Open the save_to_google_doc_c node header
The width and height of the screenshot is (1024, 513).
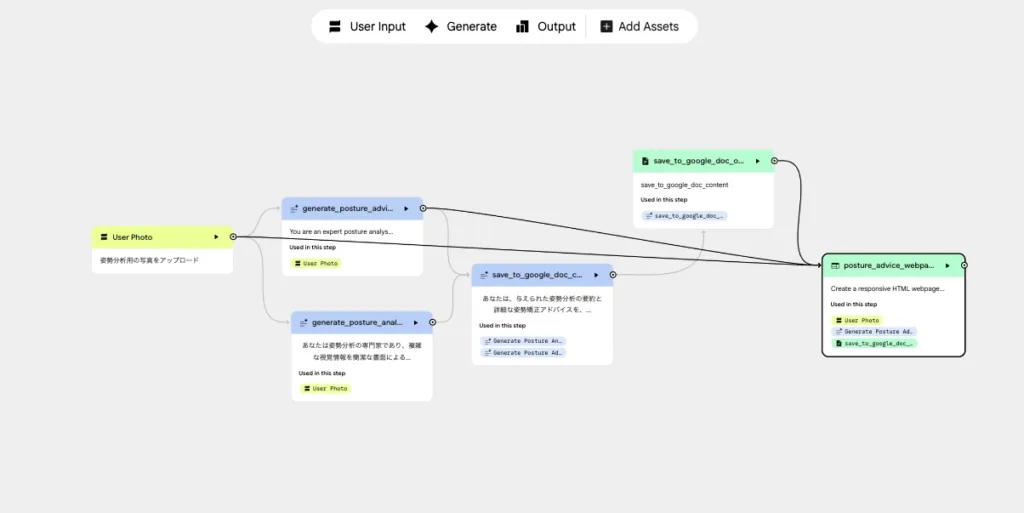(536, 275)
